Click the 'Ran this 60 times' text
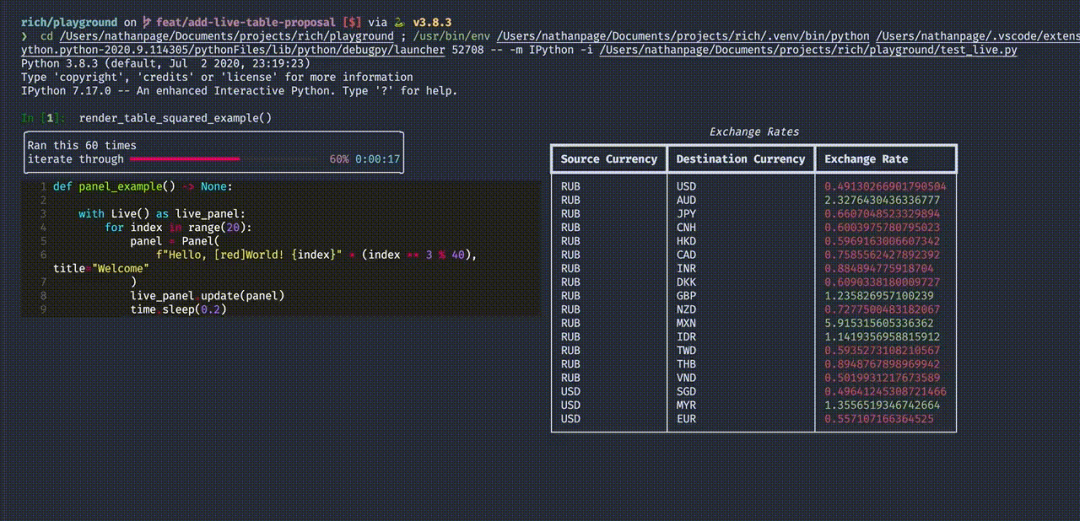Screen dimensions: 1080x521 (82, 145)
